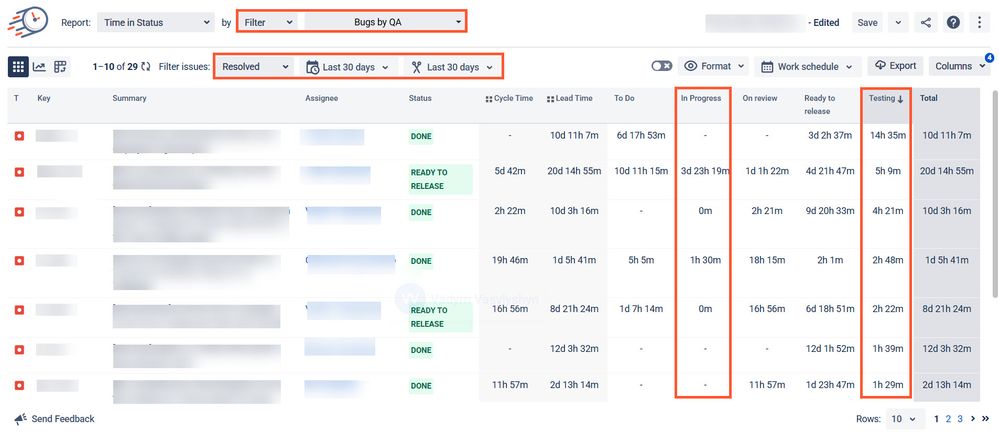Image resolution: width=999 pixels, height=436 pixels.
Task: Click bug icon in the 1h 29m row
Action: [19, 386]
